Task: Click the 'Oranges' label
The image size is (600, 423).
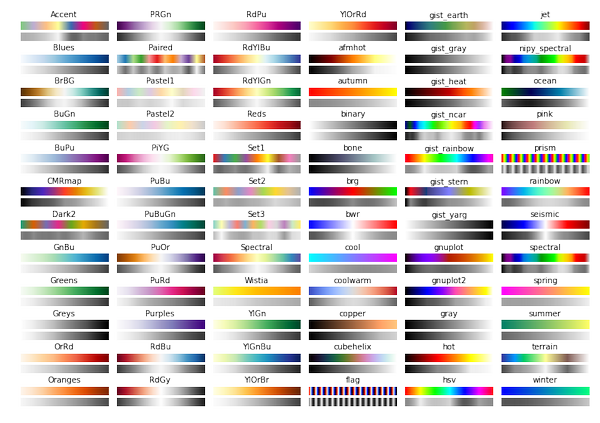Action: coord(64,380)
